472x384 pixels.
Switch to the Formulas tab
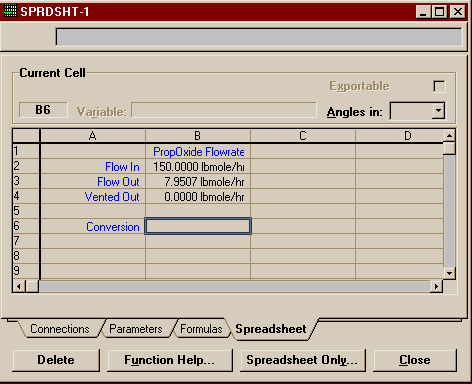coord(201,329)
